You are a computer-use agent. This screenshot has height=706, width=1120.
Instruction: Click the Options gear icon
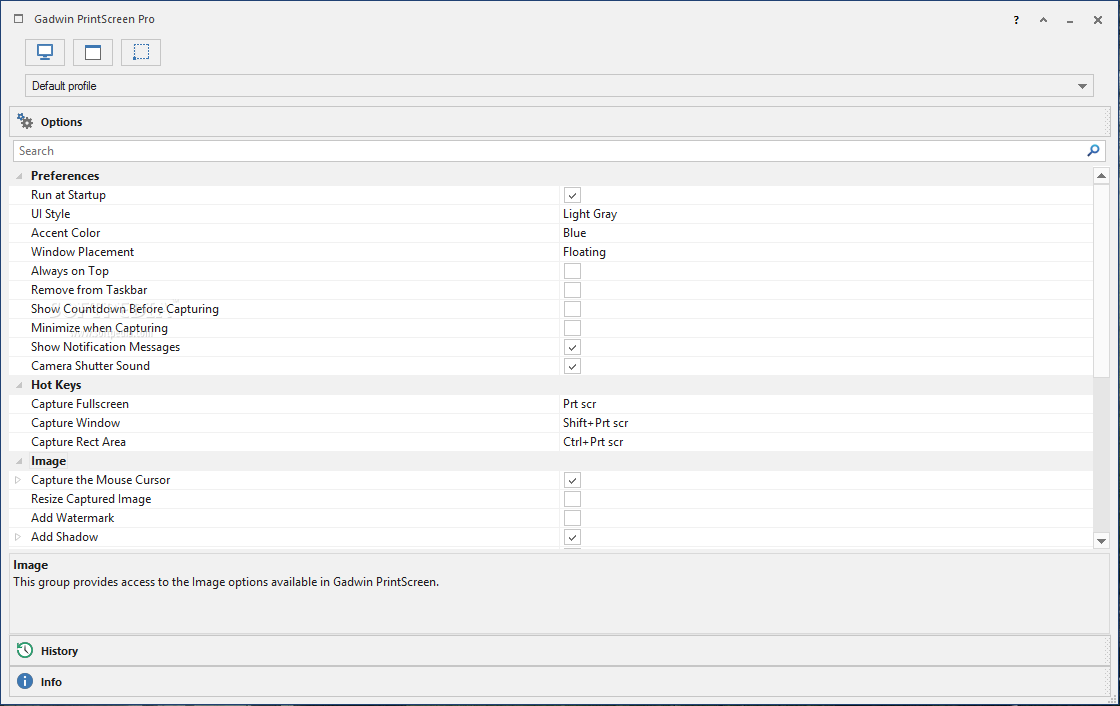(25, 121)
